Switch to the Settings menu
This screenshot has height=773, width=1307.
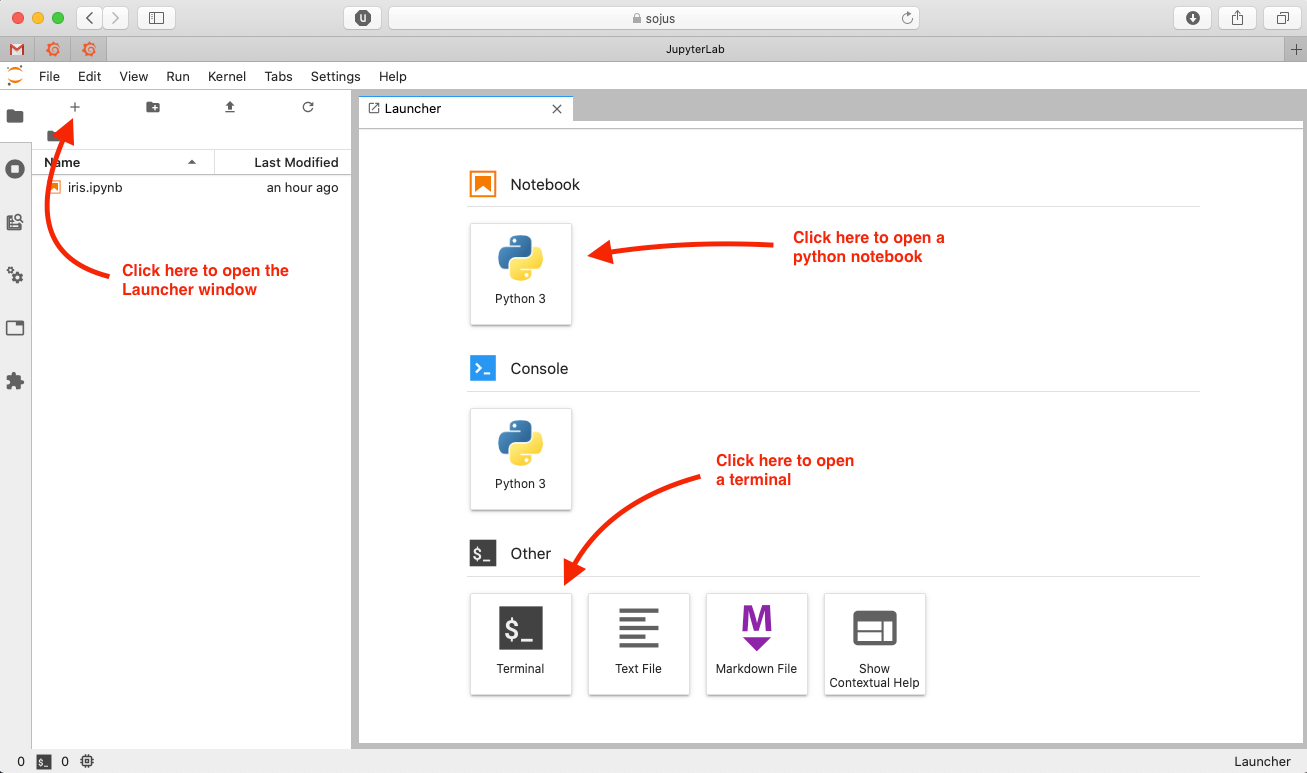tap(335, 76)
